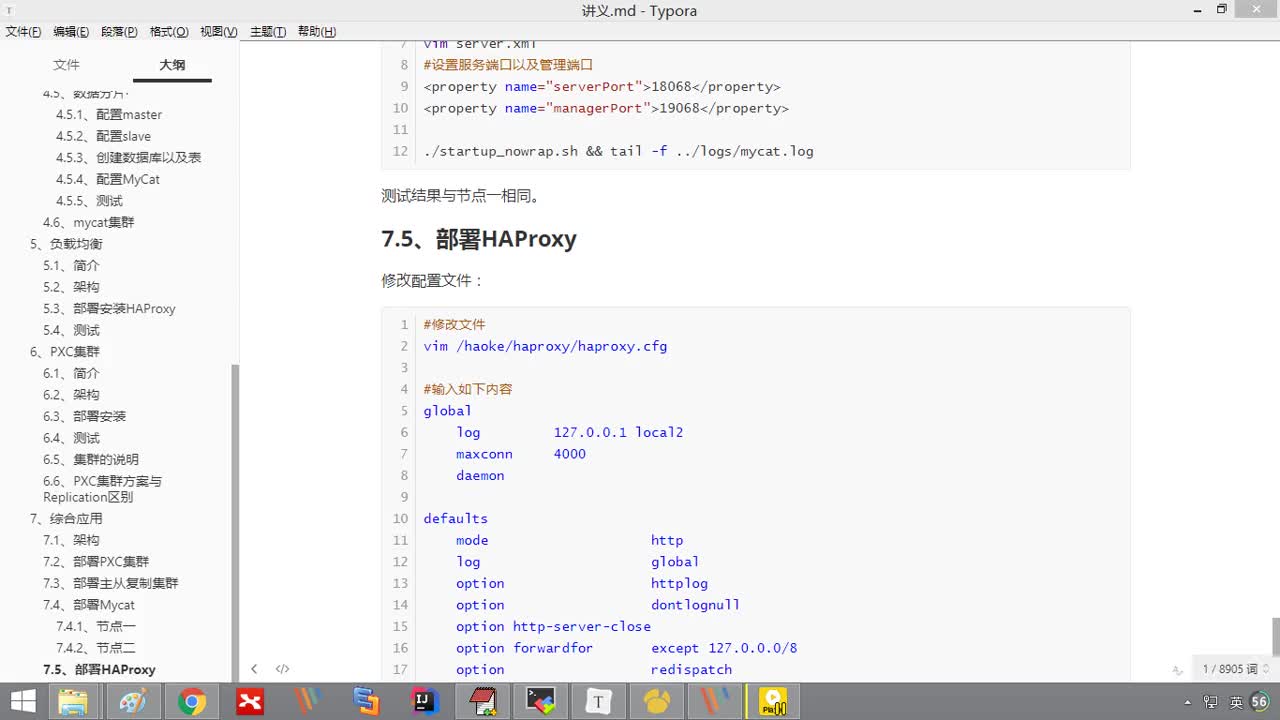Open File Explorer from the taskbar
Screen dimensions: 1280x720
click(74, 702)
